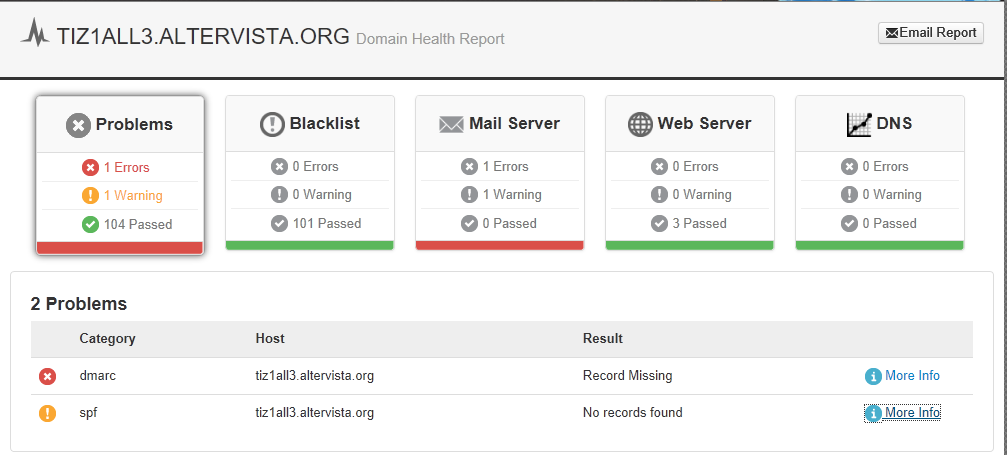This screenshot has width=1007, height=455.
Task: Open More Info link for dmarc
Action: (x=912, y=376)
